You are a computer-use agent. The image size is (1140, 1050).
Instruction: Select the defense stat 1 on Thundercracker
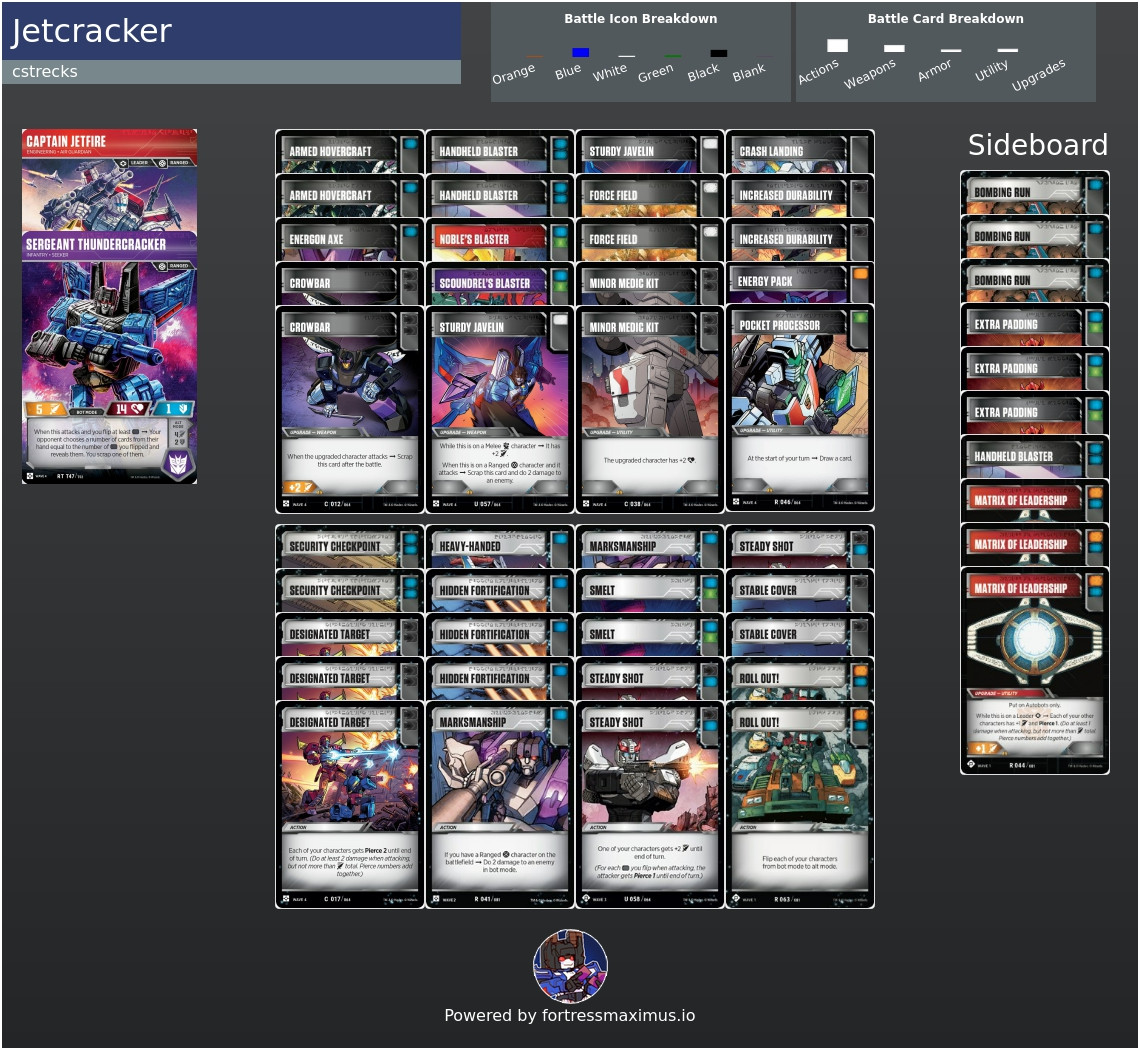click(174, 409)
